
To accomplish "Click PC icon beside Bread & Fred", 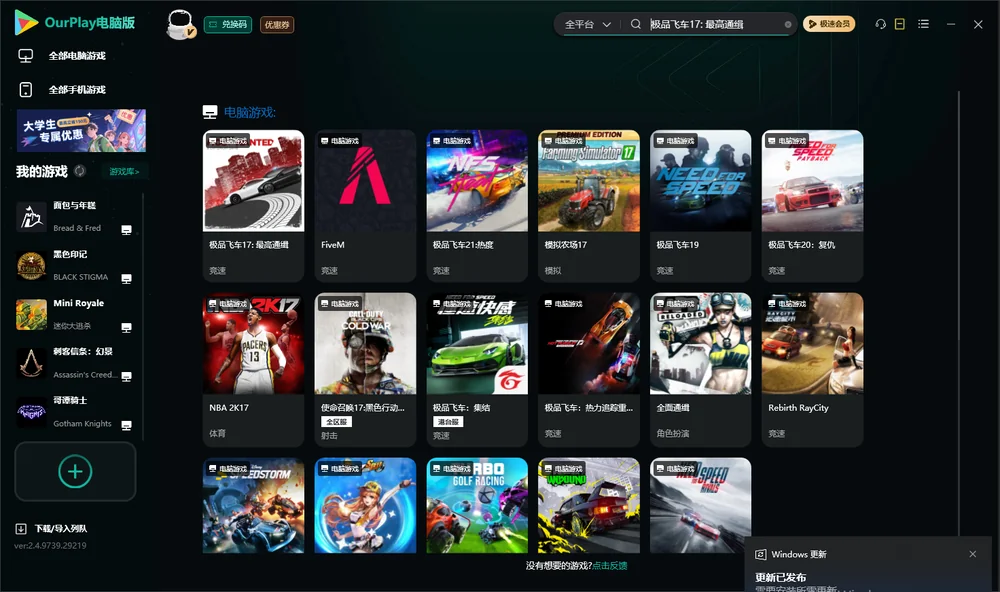I will click(x=126, y=230).
